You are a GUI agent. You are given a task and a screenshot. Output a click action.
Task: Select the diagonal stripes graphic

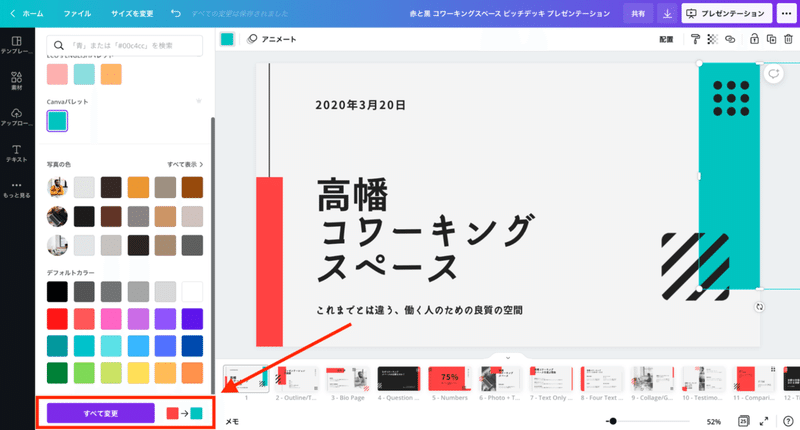pos(694,266)
